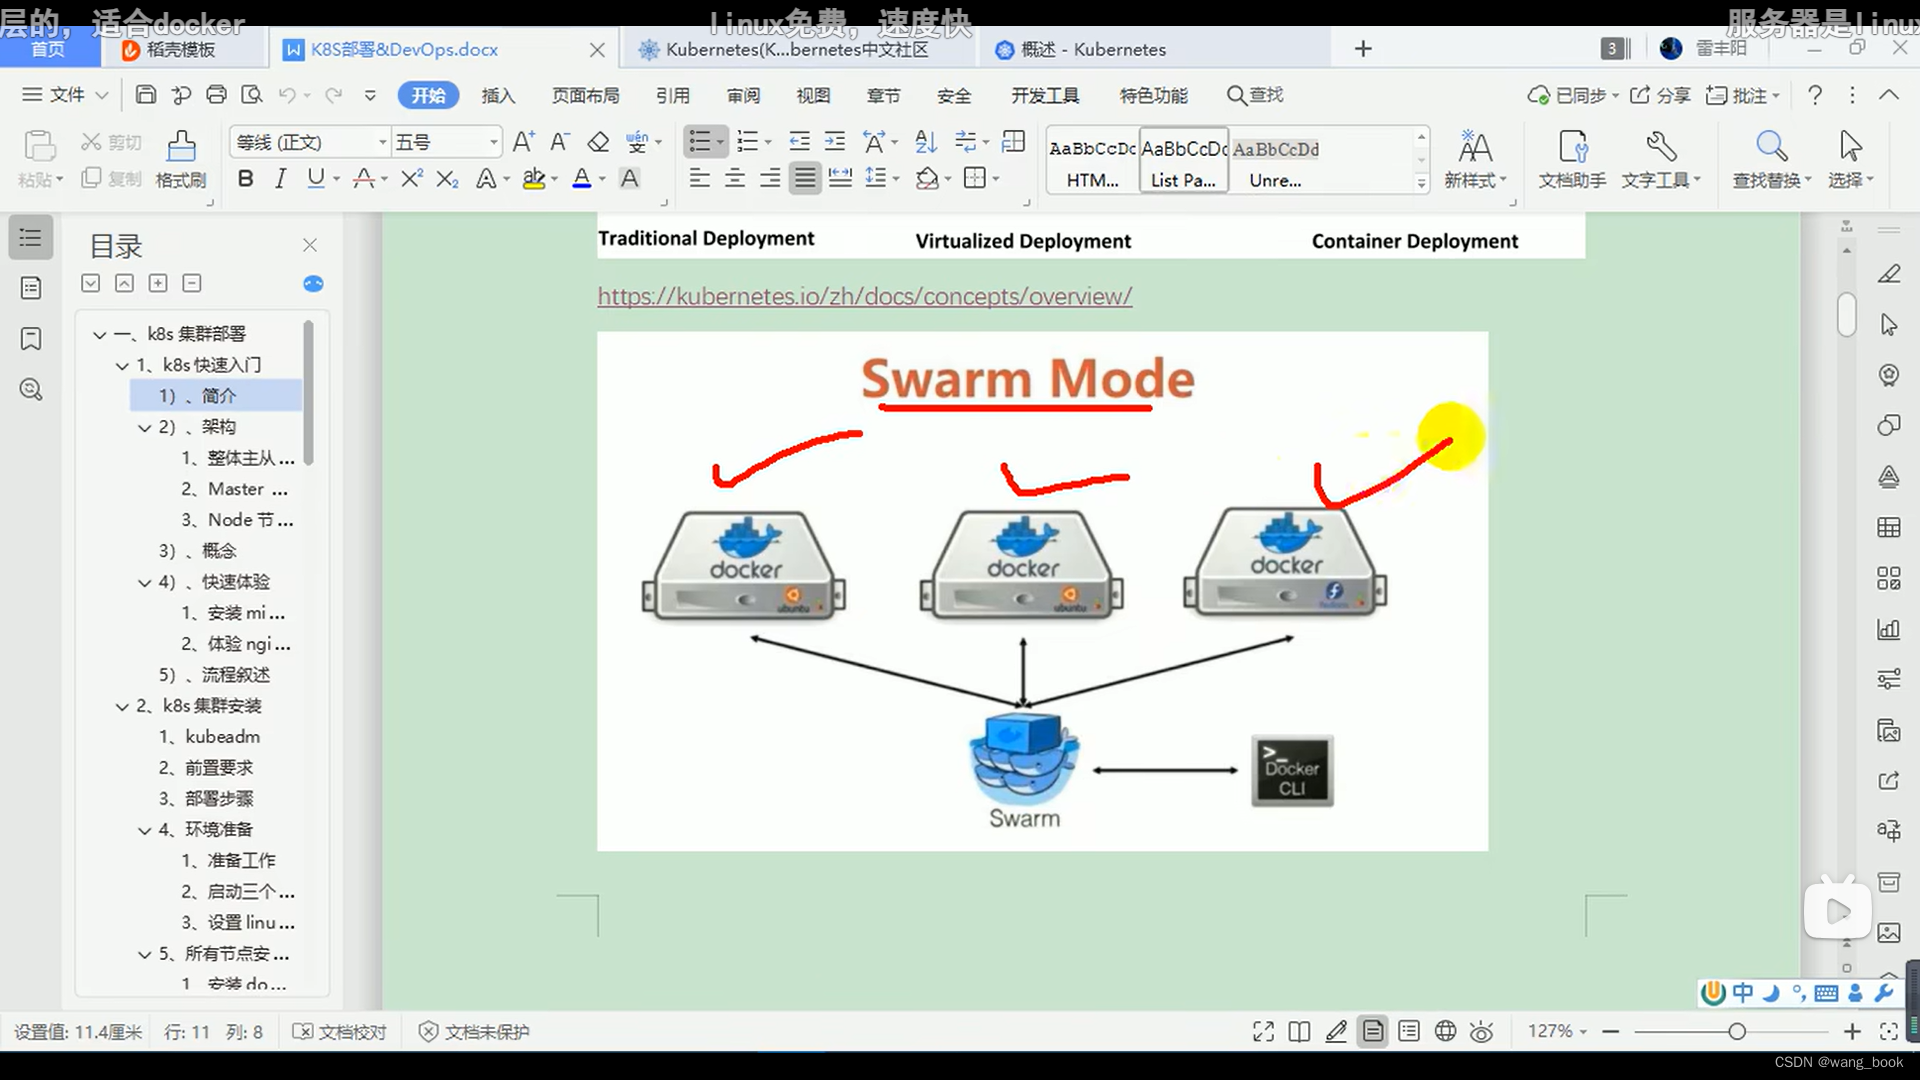Click the Superscript X² icon
Screen dimensions: 1920x1080
click(411, 179)
